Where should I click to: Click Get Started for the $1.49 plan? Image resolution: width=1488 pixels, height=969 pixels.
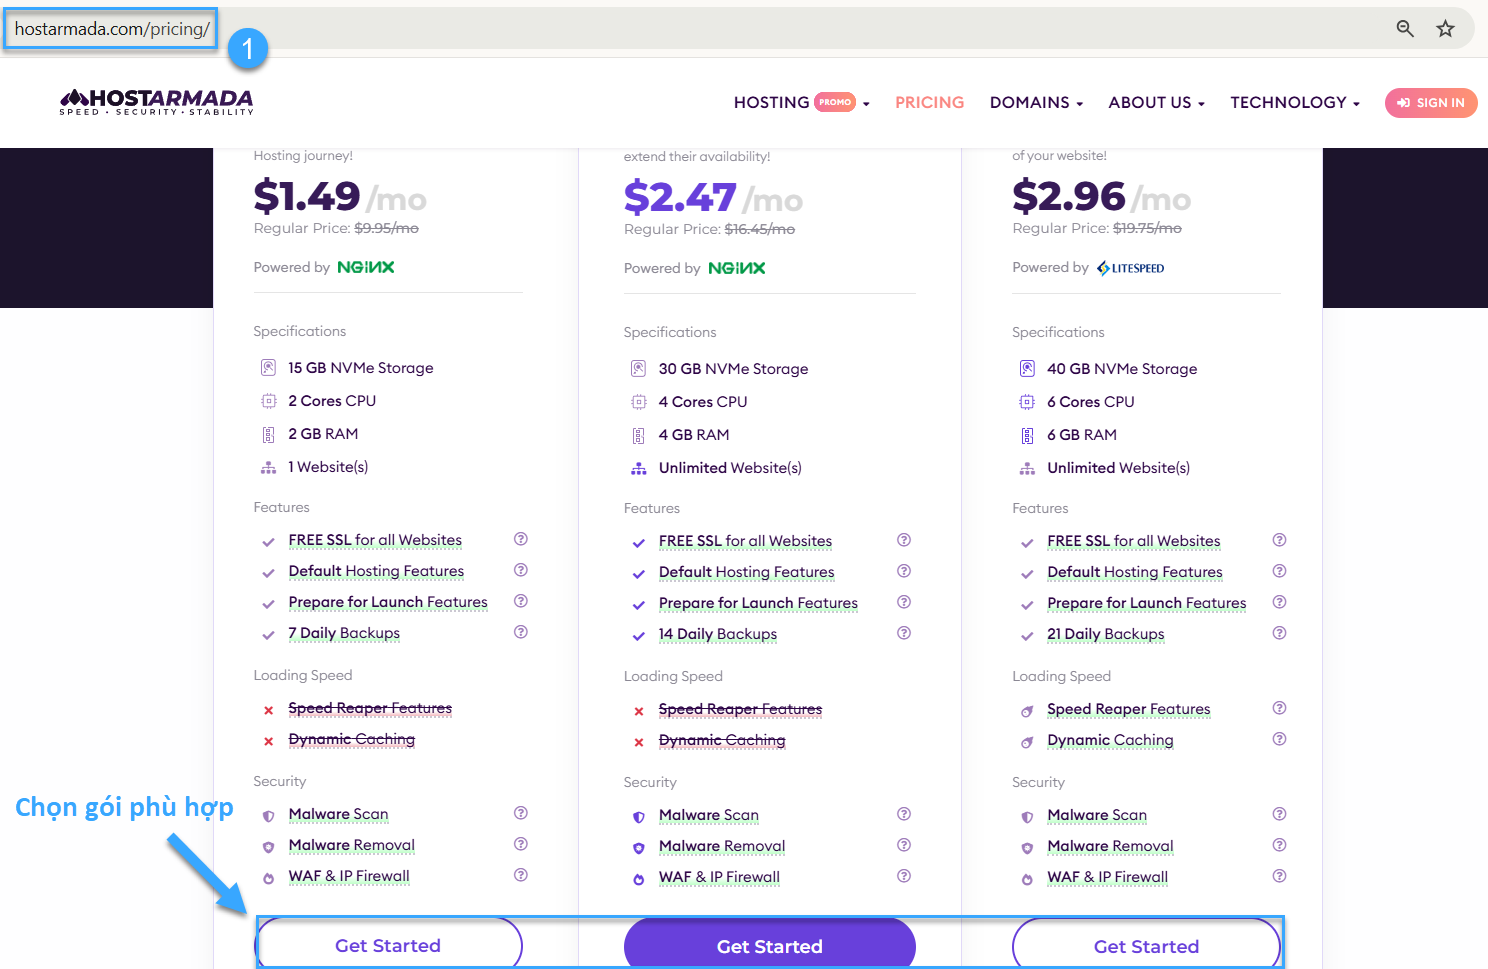(x=388, y=945)
